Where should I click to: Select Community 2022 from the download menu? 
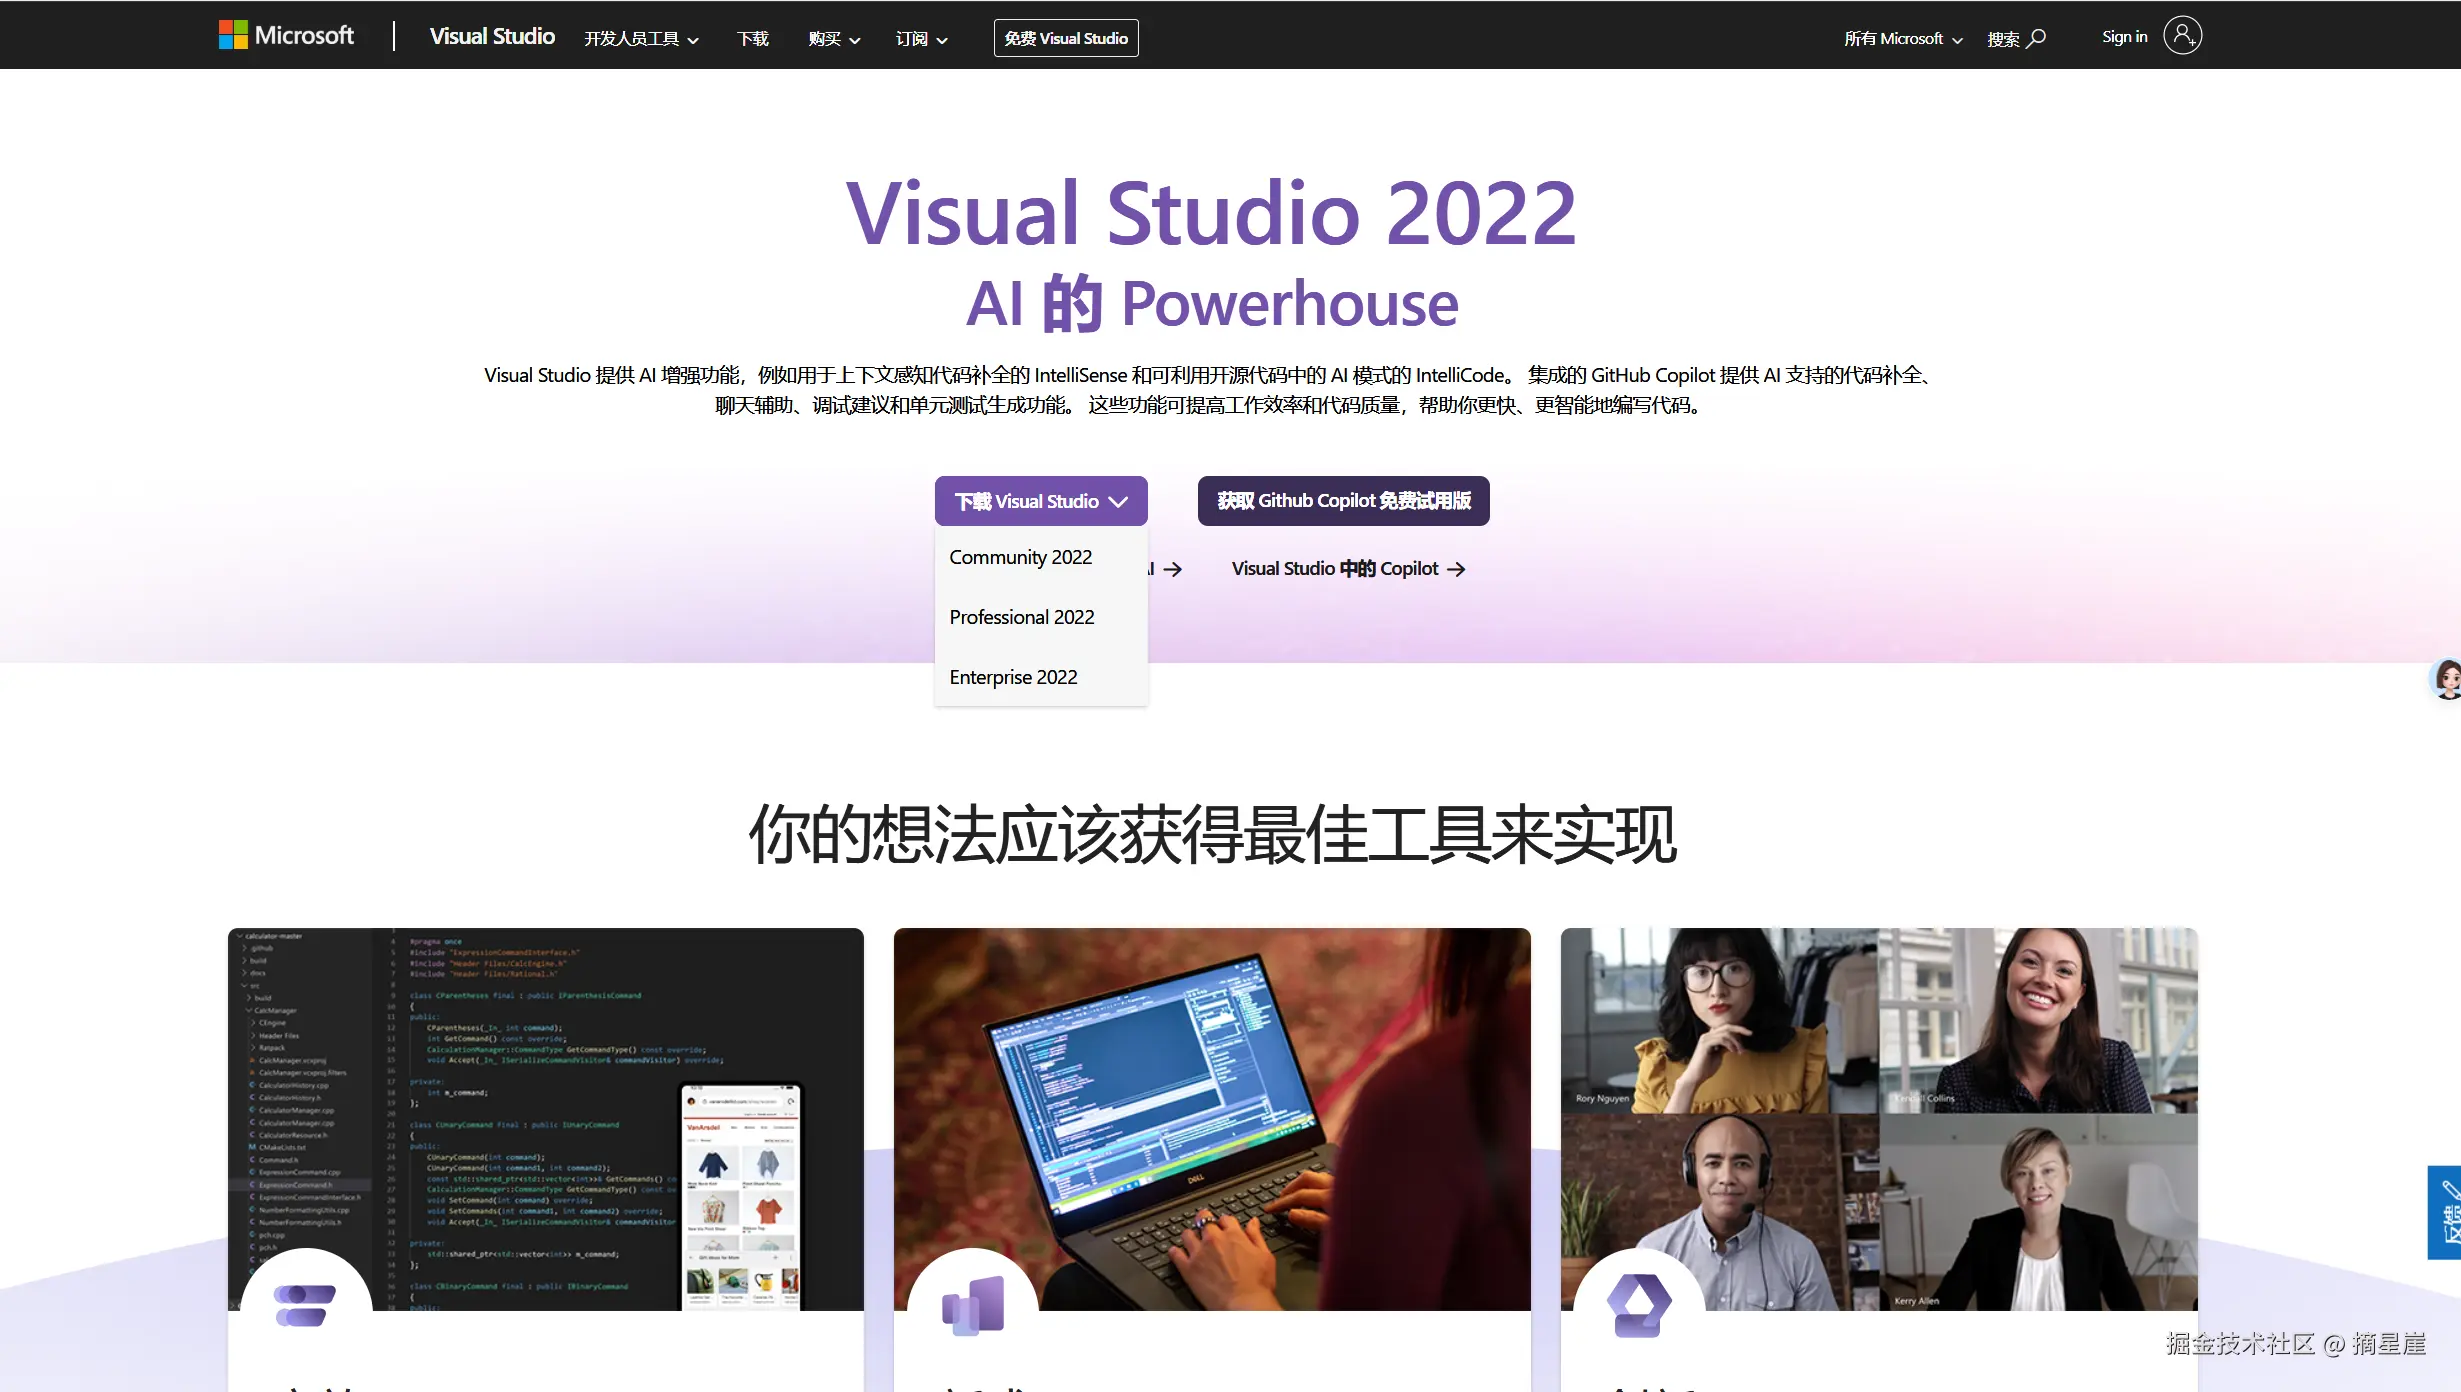pos(1020,557)
